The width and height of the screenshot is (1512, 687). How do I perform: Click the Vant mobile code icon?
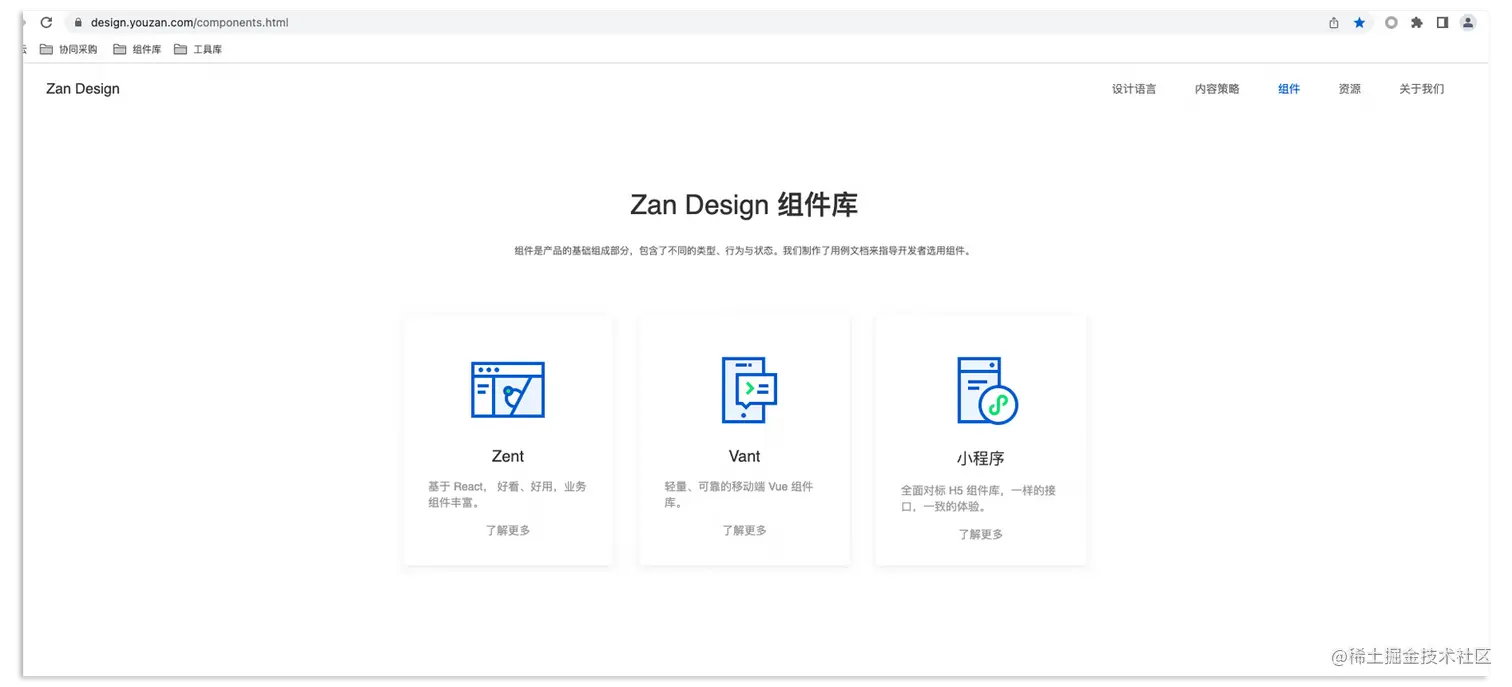[749, 389]
